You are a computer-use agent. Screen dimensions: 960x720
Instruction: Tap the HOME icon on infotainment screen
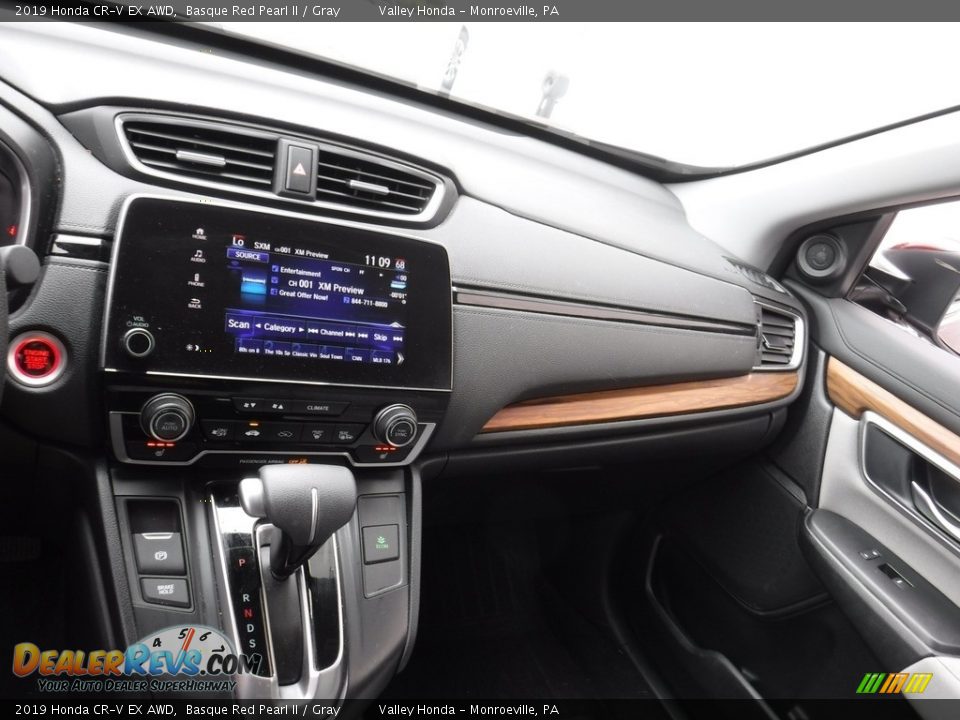click(200, 234)
